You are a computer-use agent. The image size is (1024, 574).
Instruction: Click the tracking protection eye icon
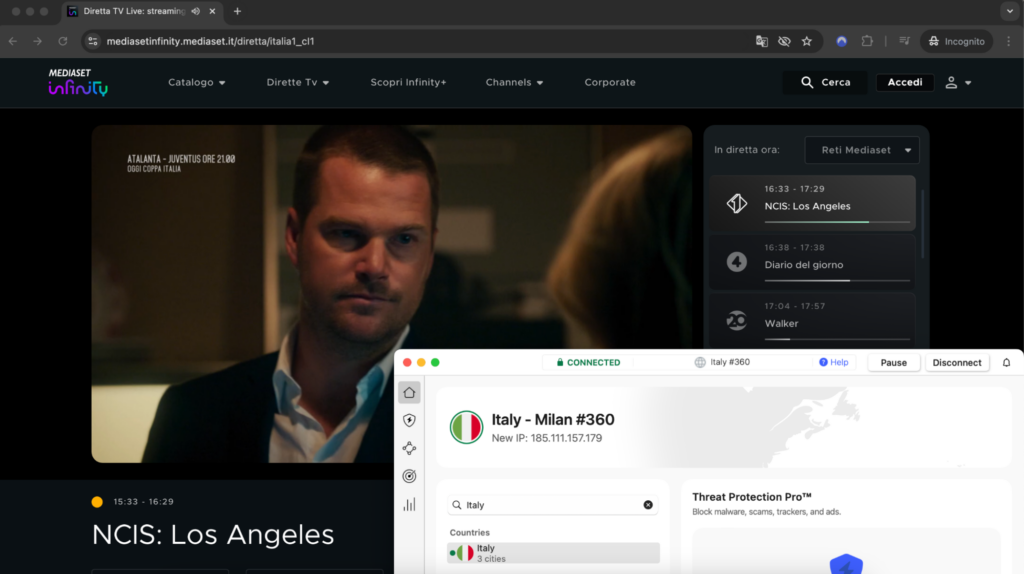(784, 41)
